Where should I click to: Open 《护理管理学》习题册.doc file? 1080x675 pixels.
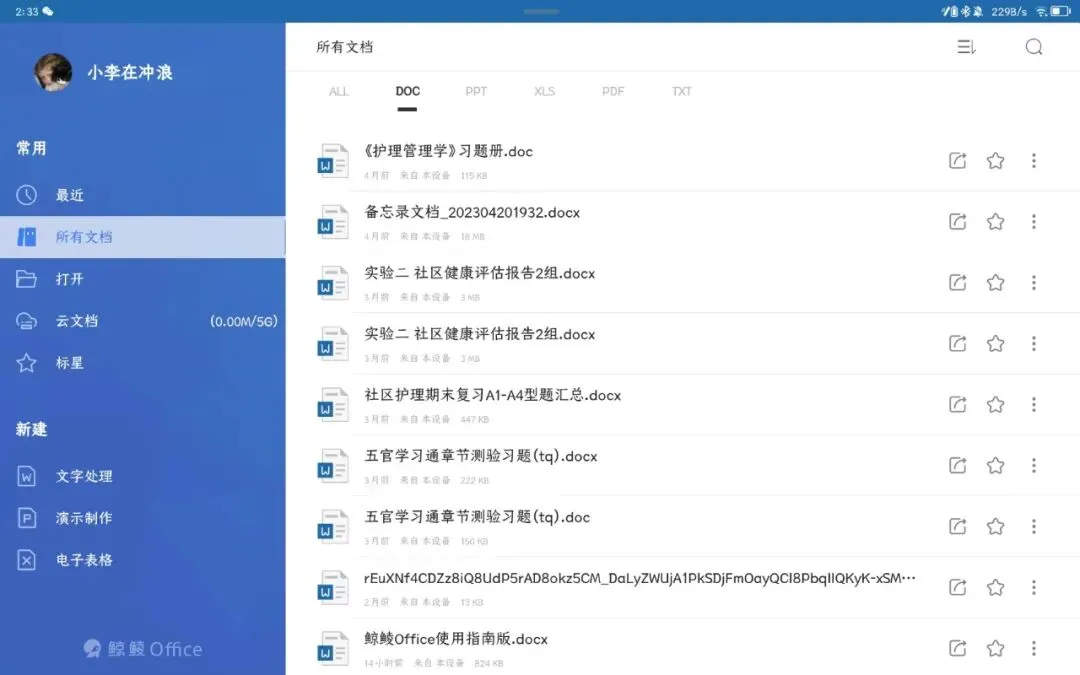(448, 152)
